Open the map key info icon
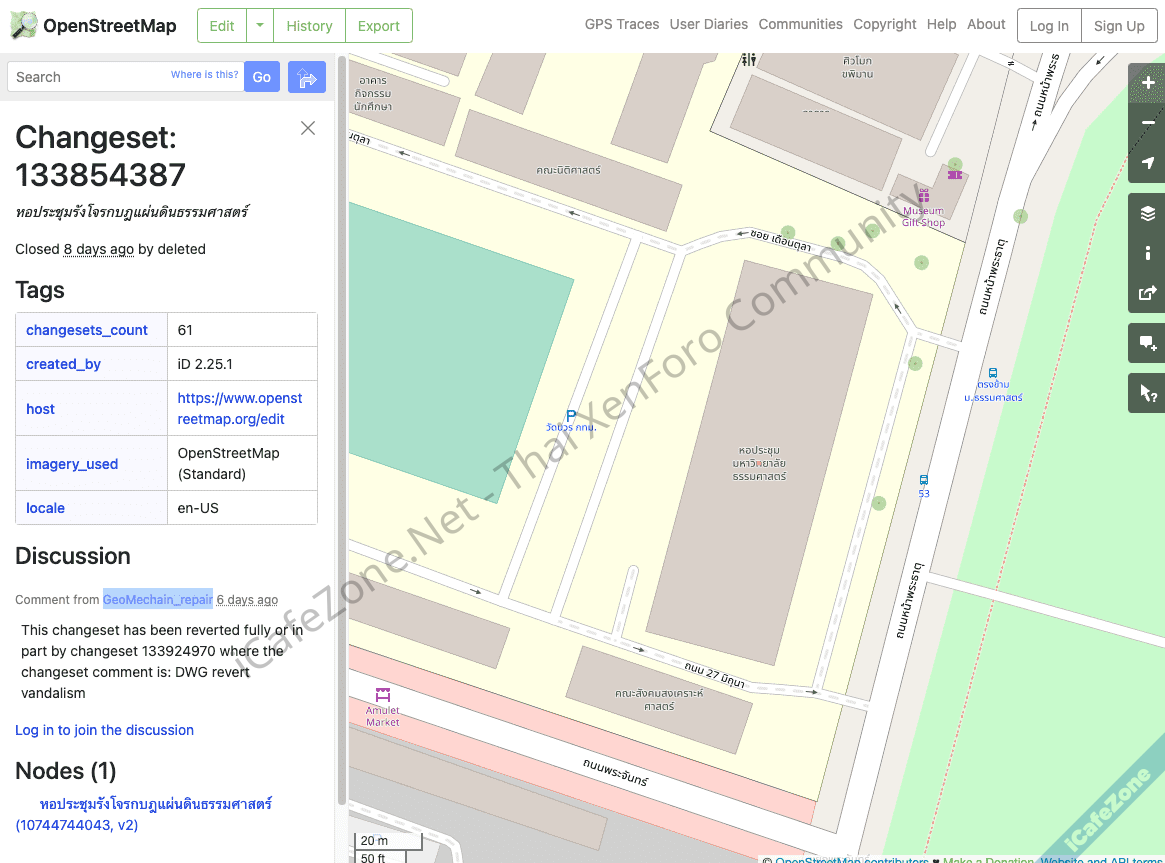Screen dimensions: 1165x863 click(x=1147, y=253)
